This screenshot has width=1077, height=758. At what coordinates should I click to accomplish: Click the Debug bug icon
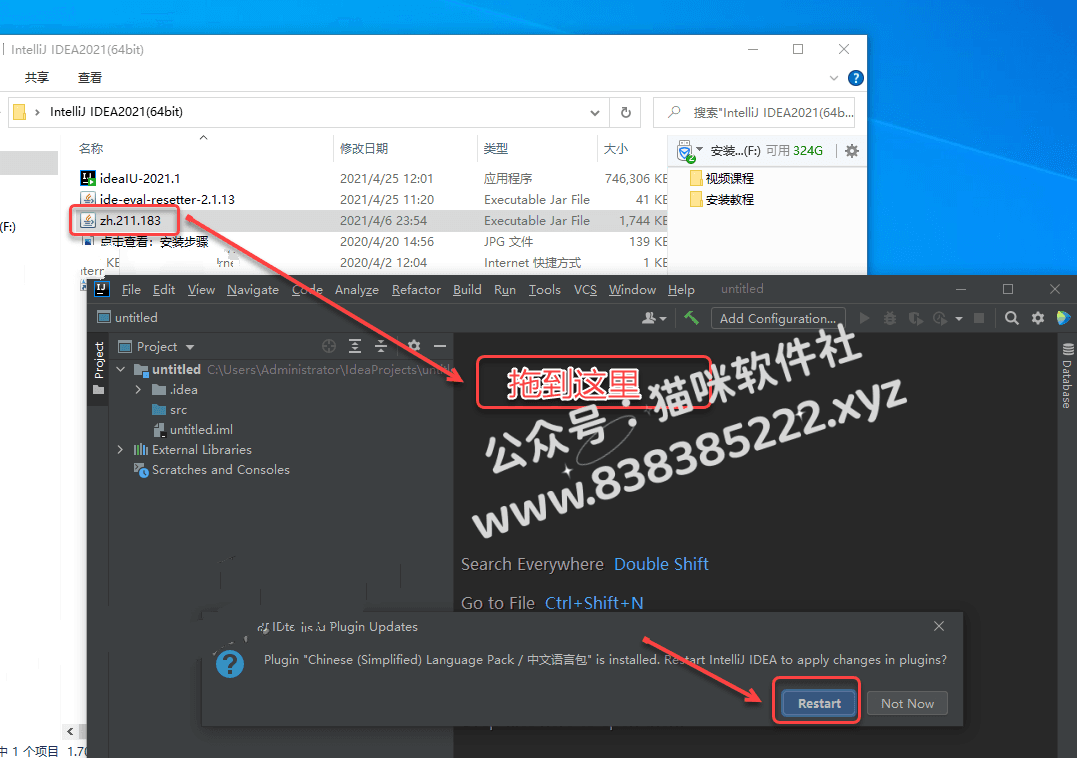[x=889, y=318]
